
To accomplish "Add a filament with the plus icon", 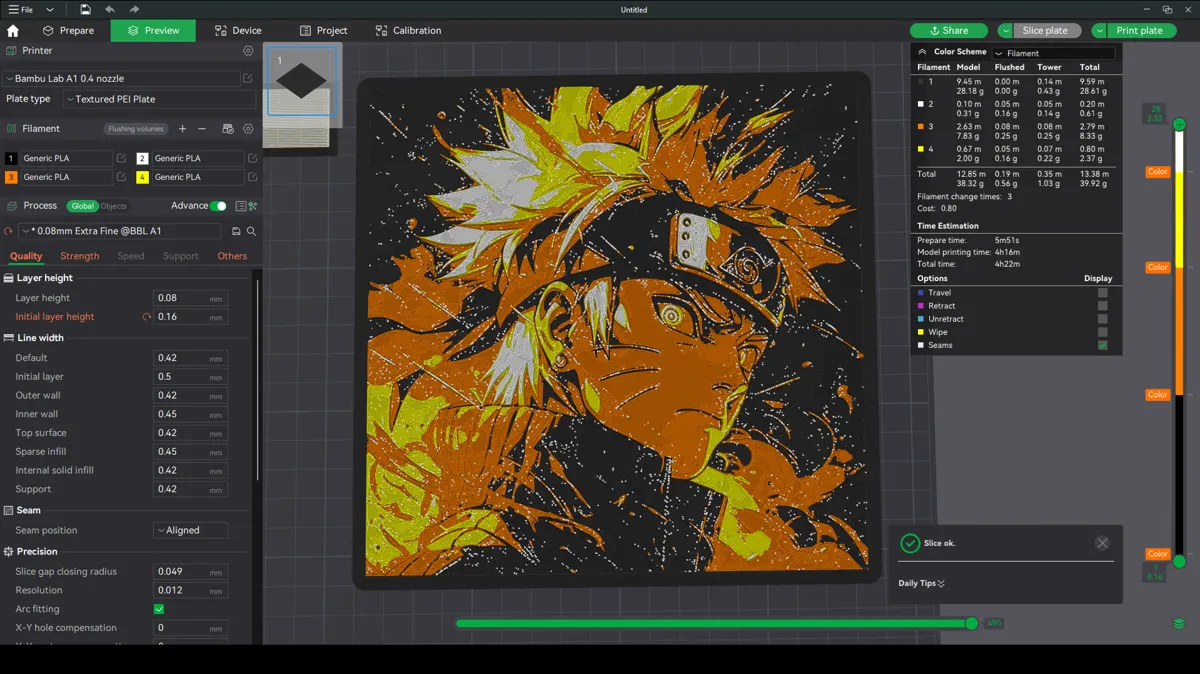I will pyautogui.click(x=182, y=129).
